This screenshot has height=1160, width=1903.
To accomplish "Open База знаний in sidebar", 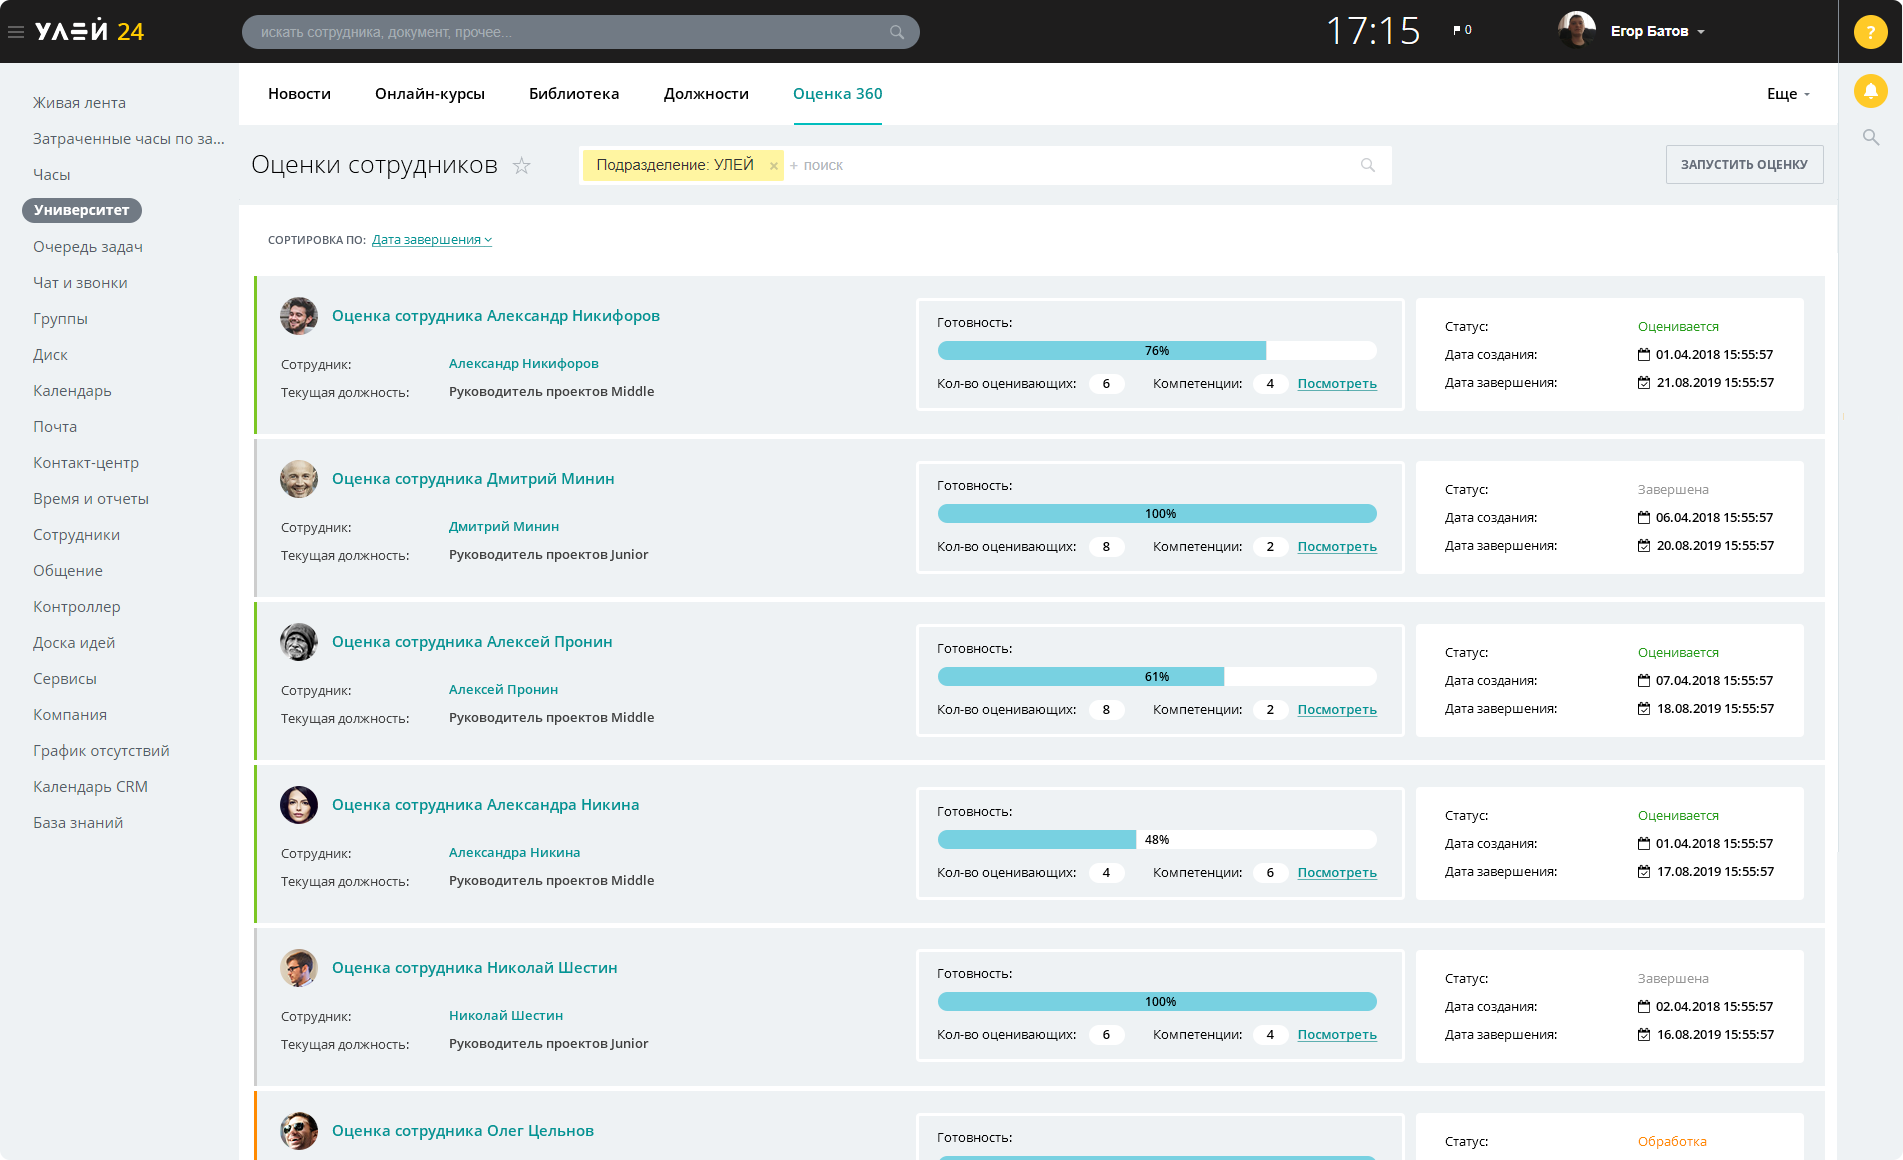I will click(x=78, y=823).
